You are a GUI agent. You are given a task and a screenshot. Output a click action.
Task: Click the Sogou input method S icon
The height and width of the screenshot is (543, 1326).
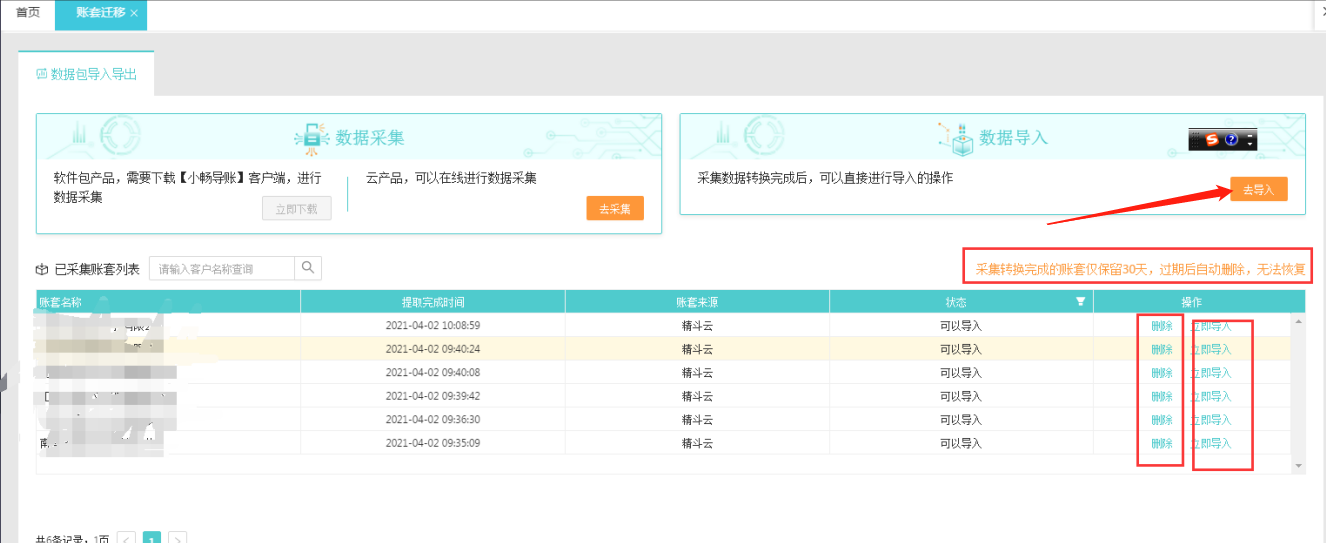coord(1211,140)
